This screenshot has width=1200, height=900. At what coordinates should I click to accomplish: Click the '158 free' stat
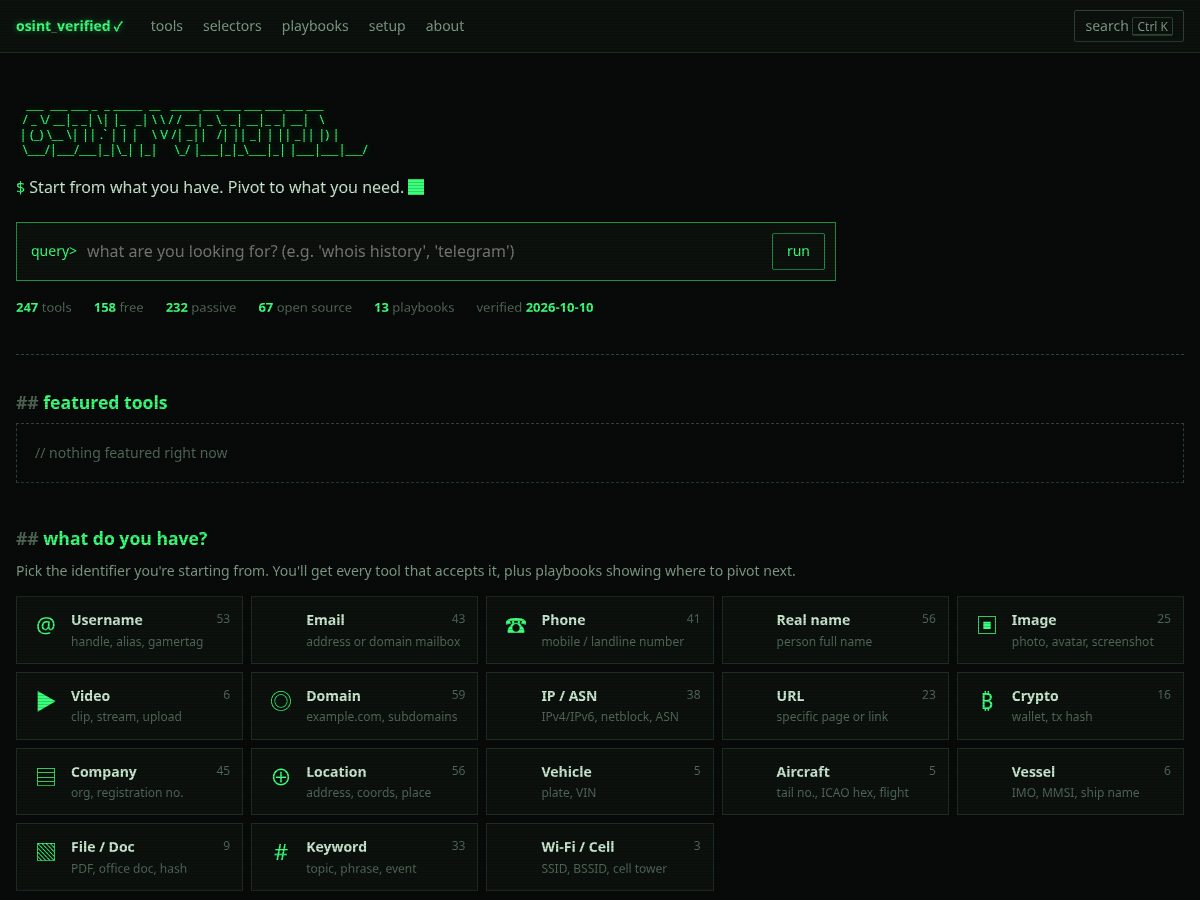tap(119, 307)
